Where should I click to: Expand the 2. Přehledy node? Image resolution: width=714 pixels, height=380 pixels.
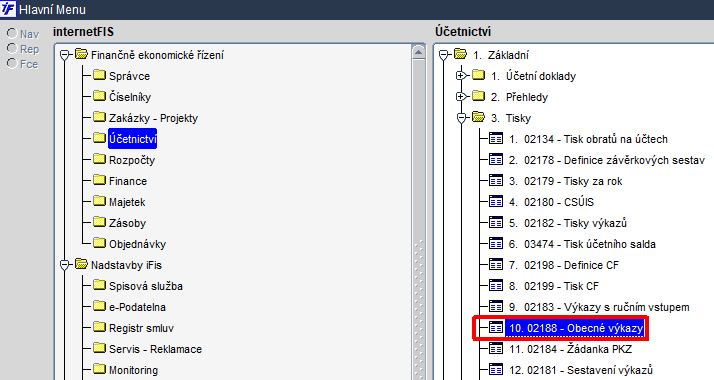click(461, 96)
